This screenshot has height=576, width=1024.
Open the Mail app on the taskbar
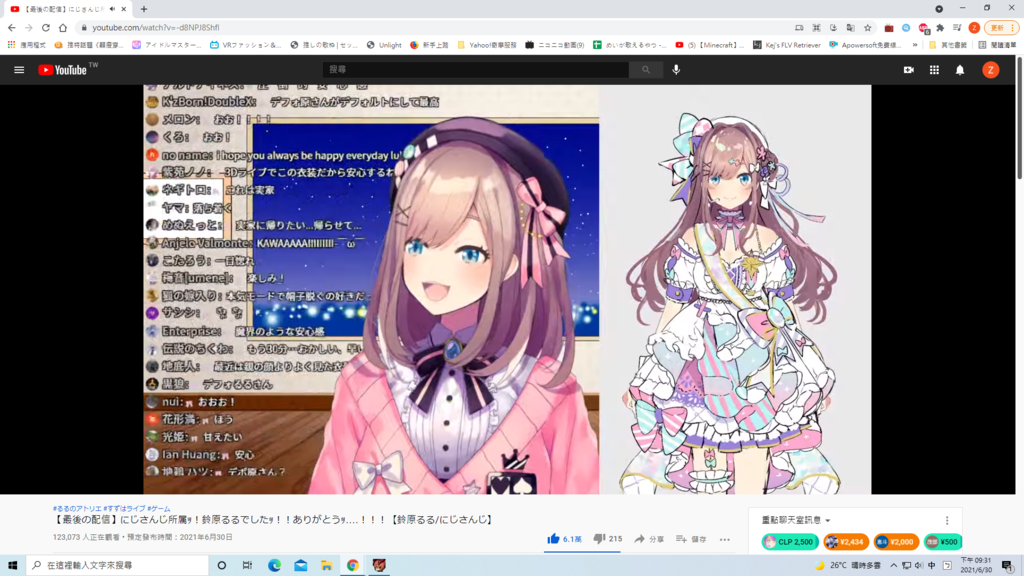pos(300,565)
